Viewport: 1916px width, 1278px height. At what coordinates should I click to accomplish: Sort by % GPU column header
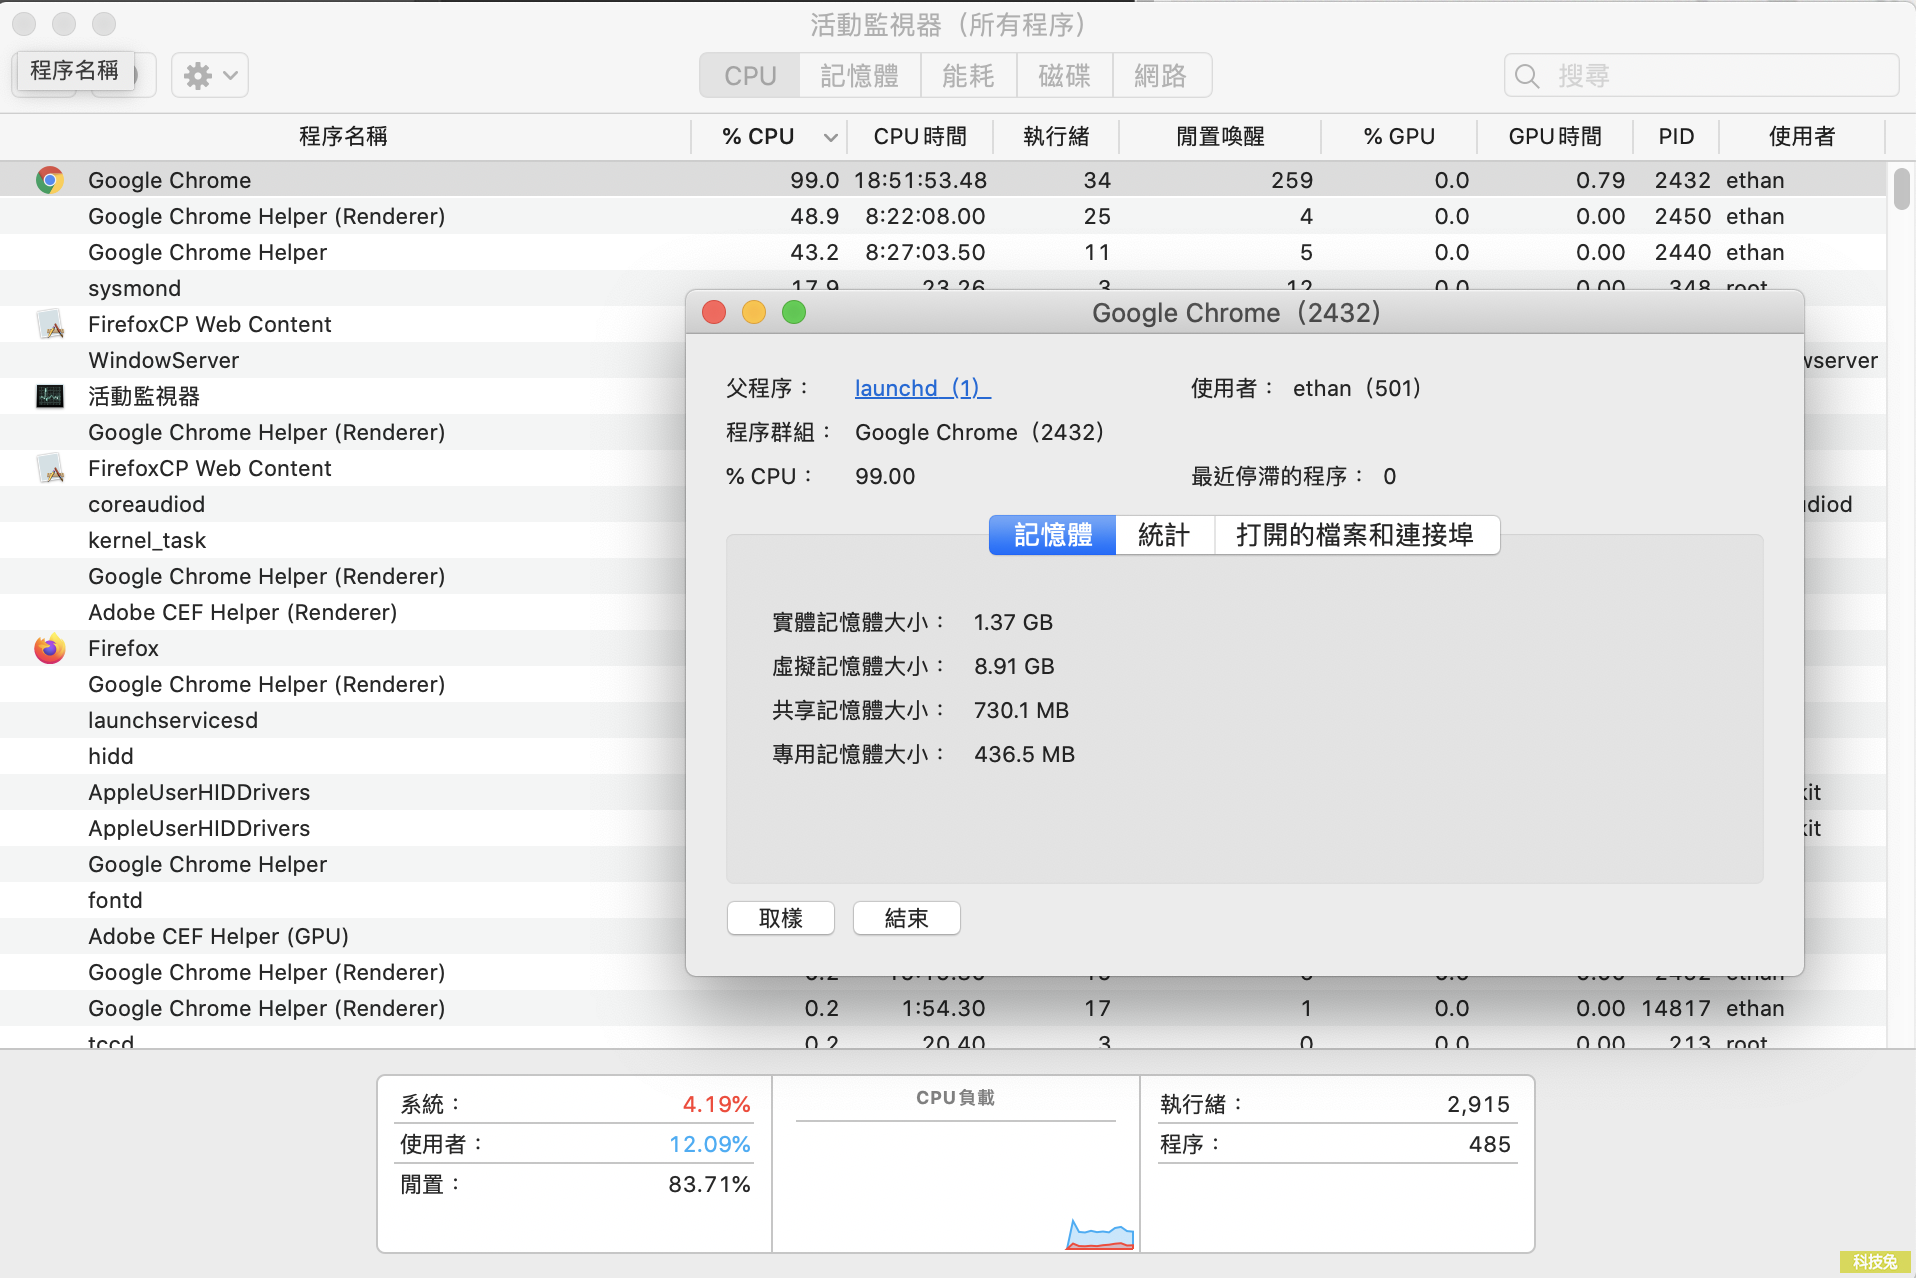(1399, 137)
